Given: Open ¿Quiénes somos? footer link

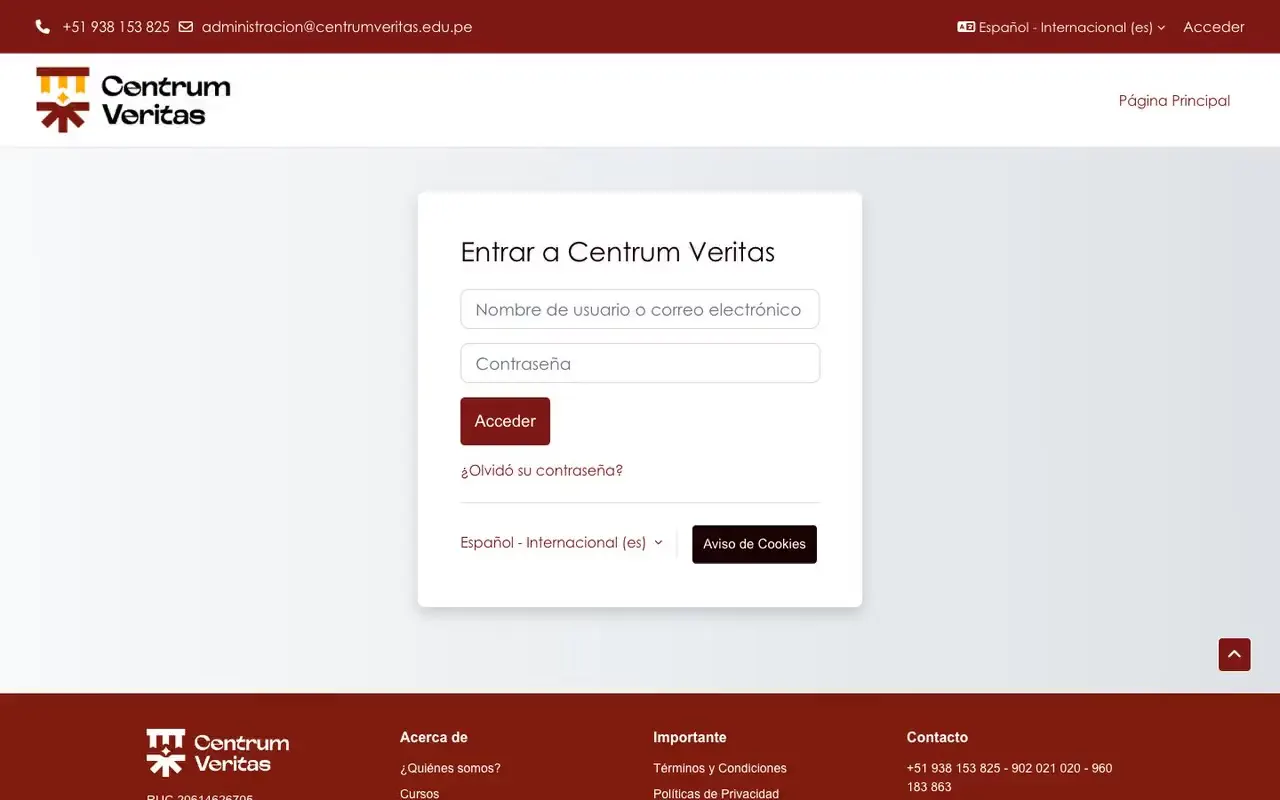Looking at the screenshot, I should pyautogui.click(x=450, y=768).
